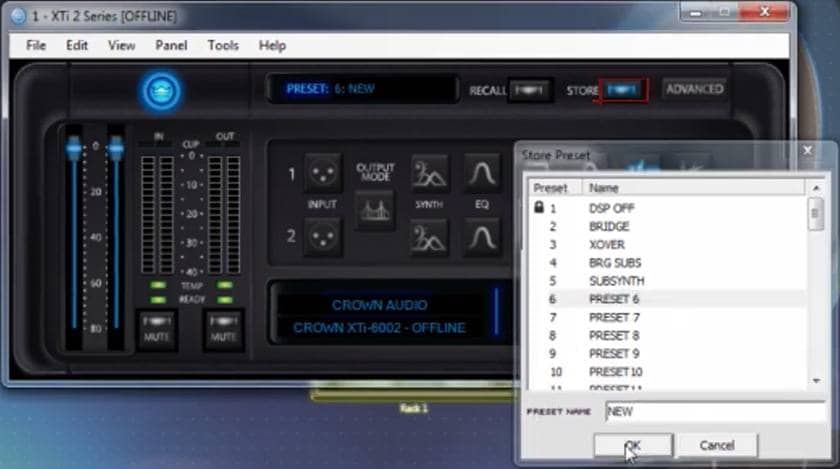Cancel the Store Preset dialog
This screenshot has width=840, height=469.
(716, 445)
